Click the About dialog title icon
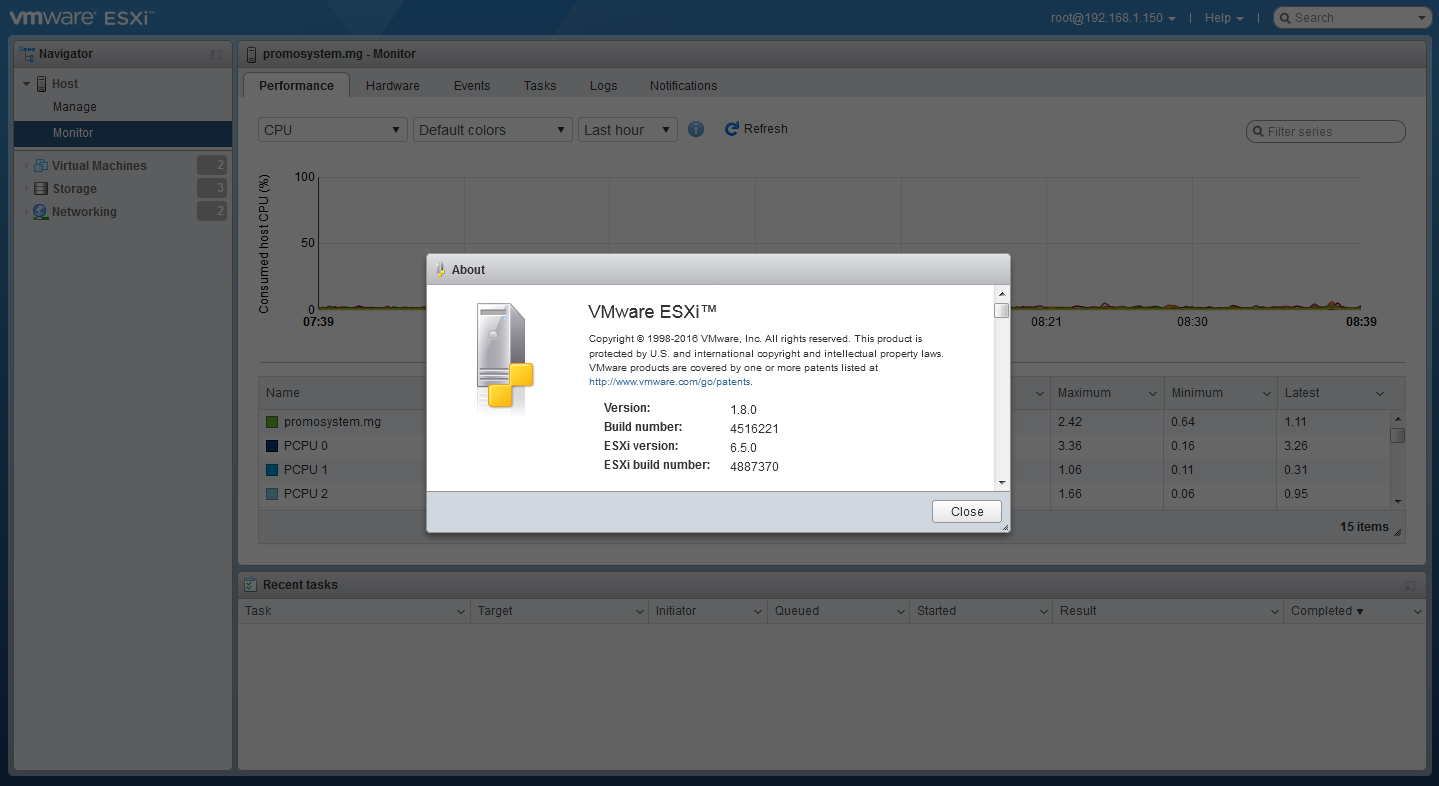Image resolution: width=1439 pixels, height=786 pixels. 440,270
